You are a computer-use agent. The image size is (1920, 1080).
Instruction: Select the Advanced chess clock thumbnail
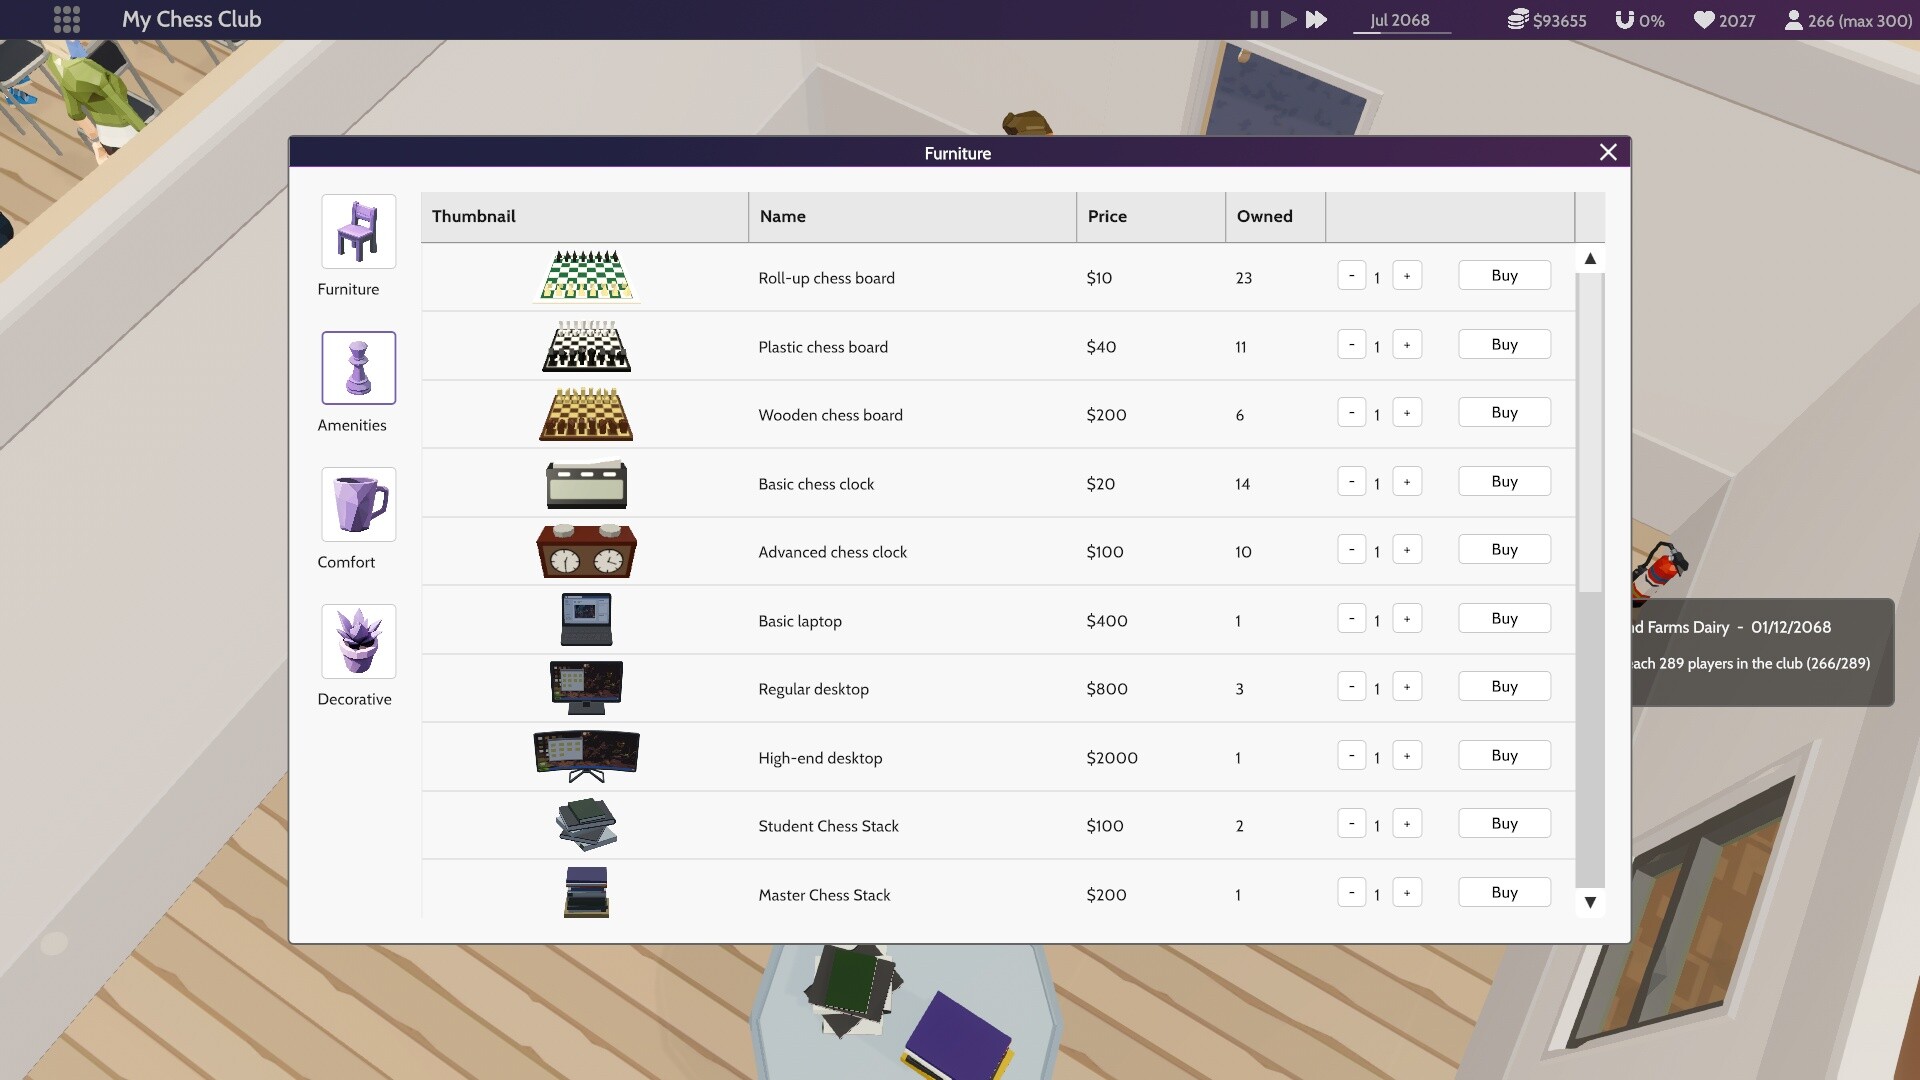585,551
